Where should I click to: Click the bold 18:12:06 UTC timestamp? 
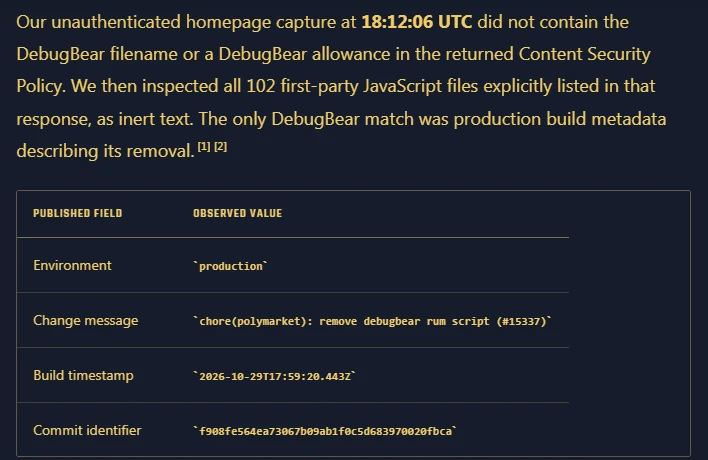click(417, 22)
